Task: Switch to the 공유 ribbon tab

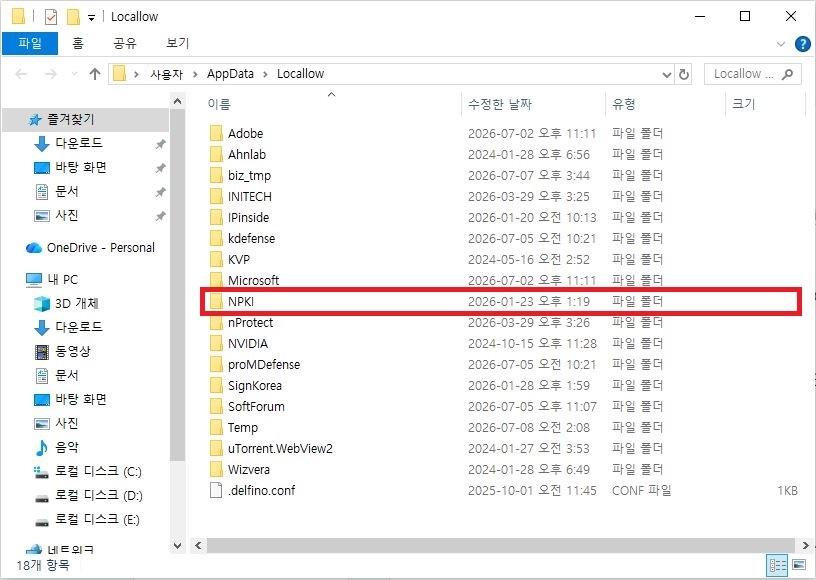Action: click(125, 43)
